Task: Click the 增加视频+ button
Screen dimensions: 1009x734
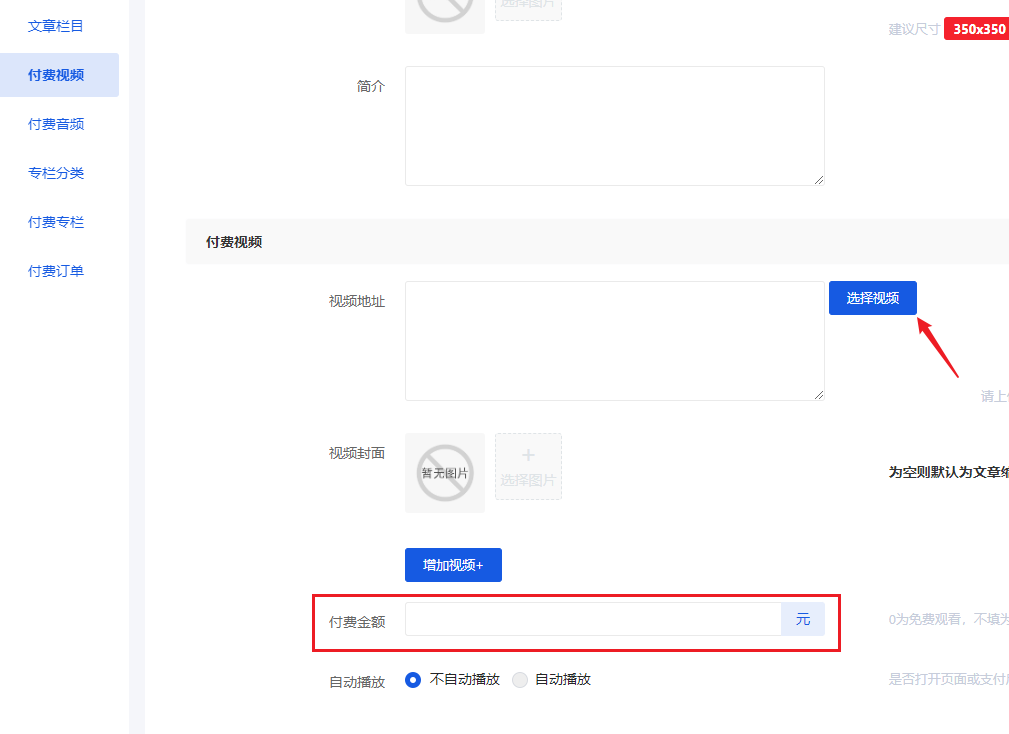Action: pos(452,564)
